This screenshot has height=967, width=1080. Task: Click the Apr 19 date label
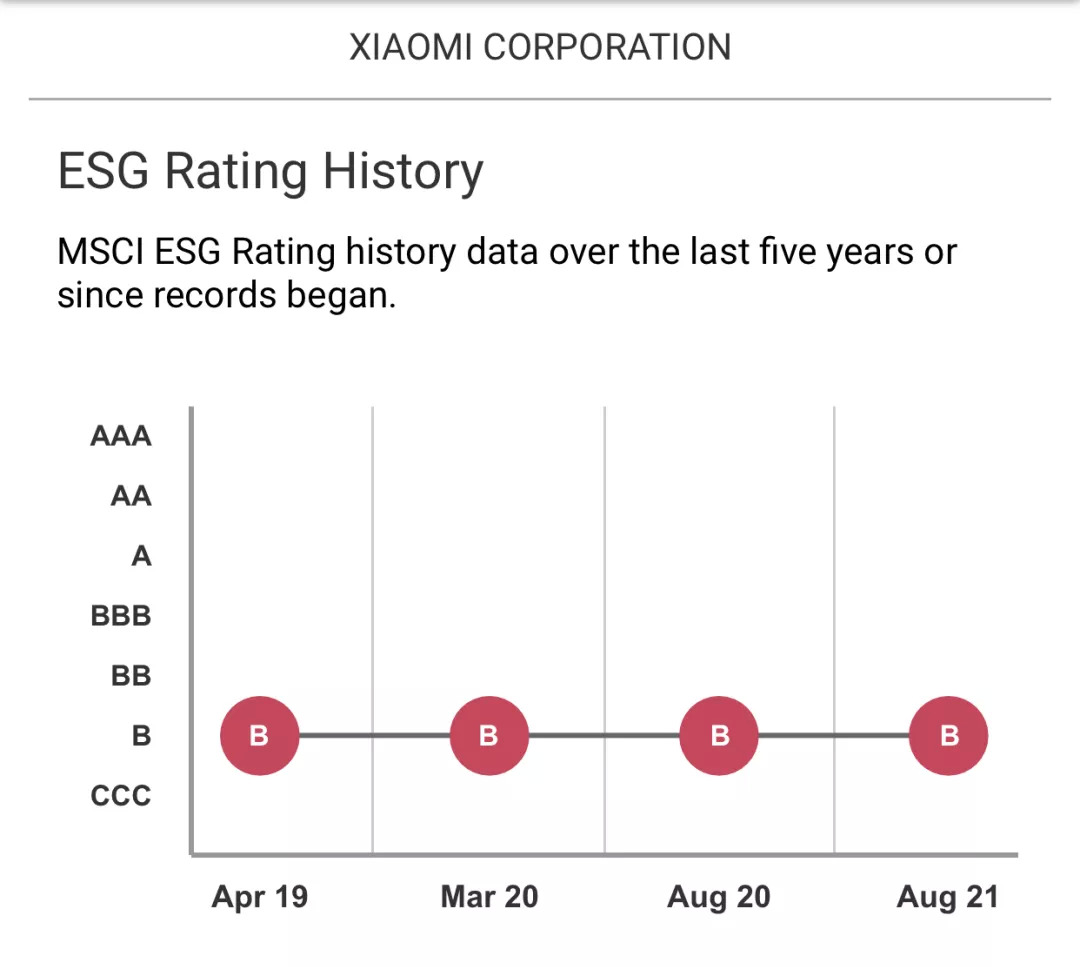coord(259,897)
